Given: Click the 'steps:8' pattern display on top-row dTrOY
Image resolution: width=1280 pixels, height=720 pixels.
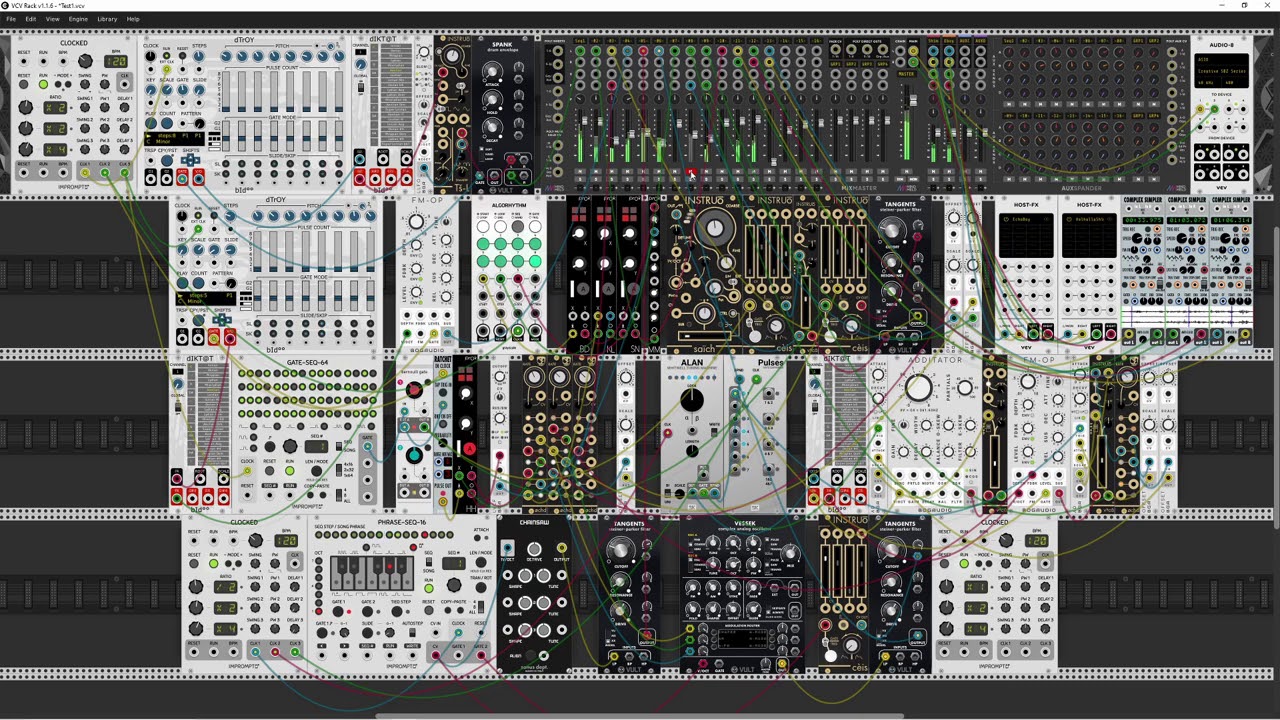Looking at the screenshot, I should pos(174,139).
